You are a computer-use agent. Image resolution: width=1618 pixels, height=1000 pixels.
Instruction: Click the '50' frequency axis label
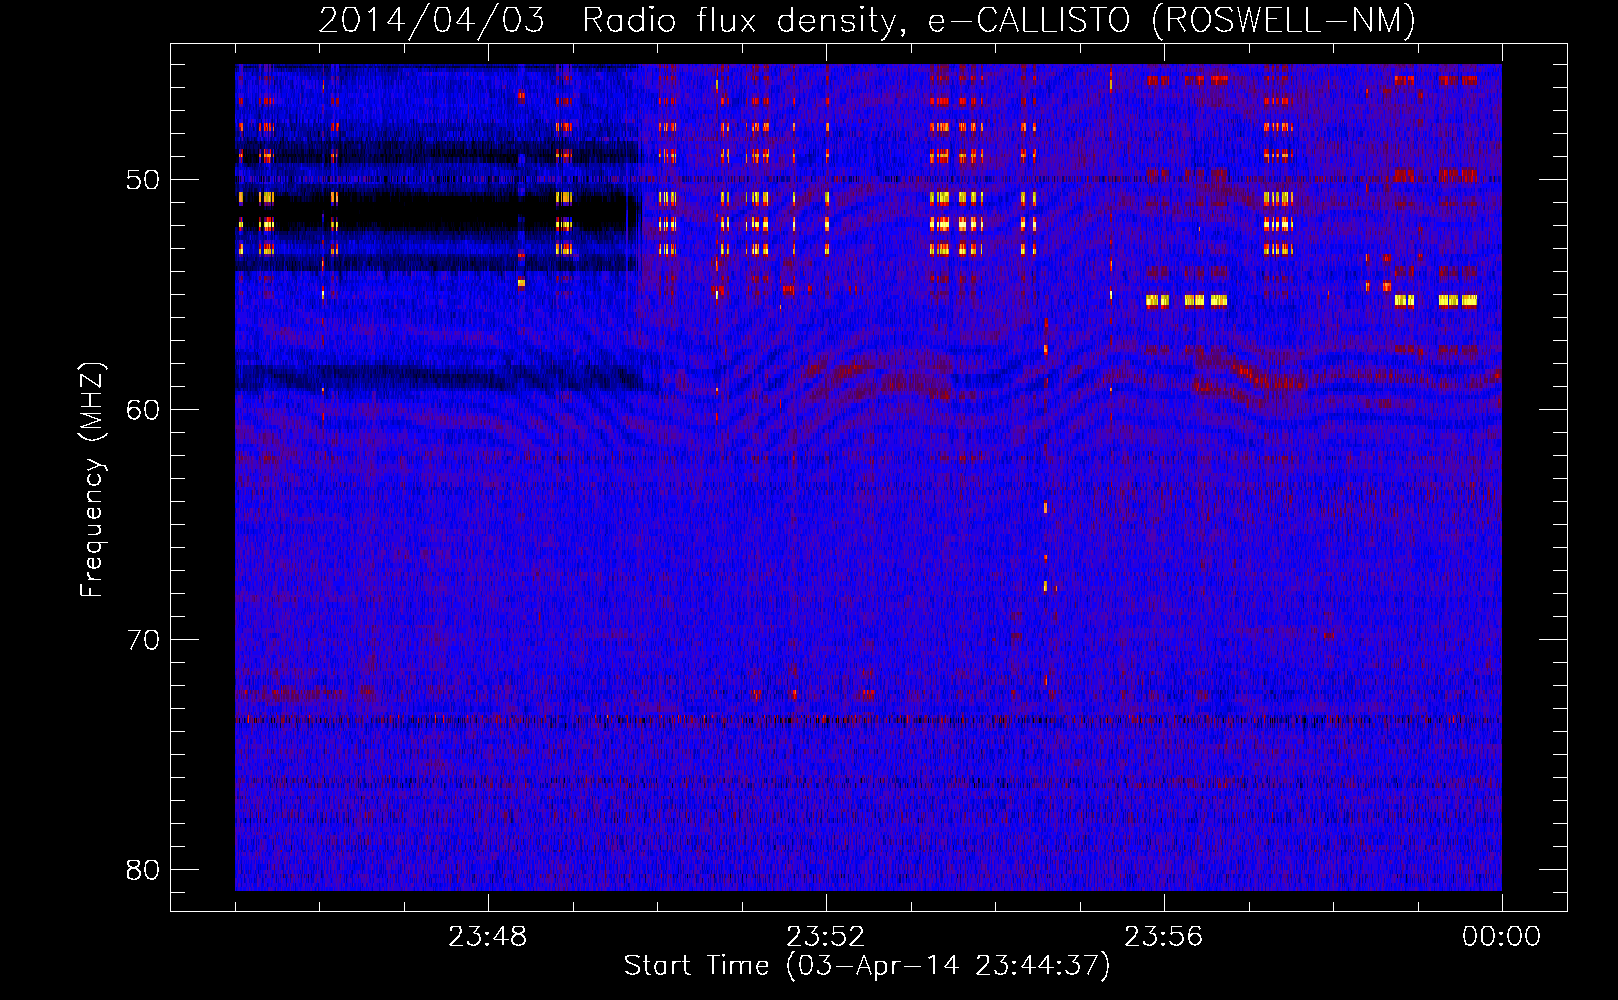tap(143, 180)
